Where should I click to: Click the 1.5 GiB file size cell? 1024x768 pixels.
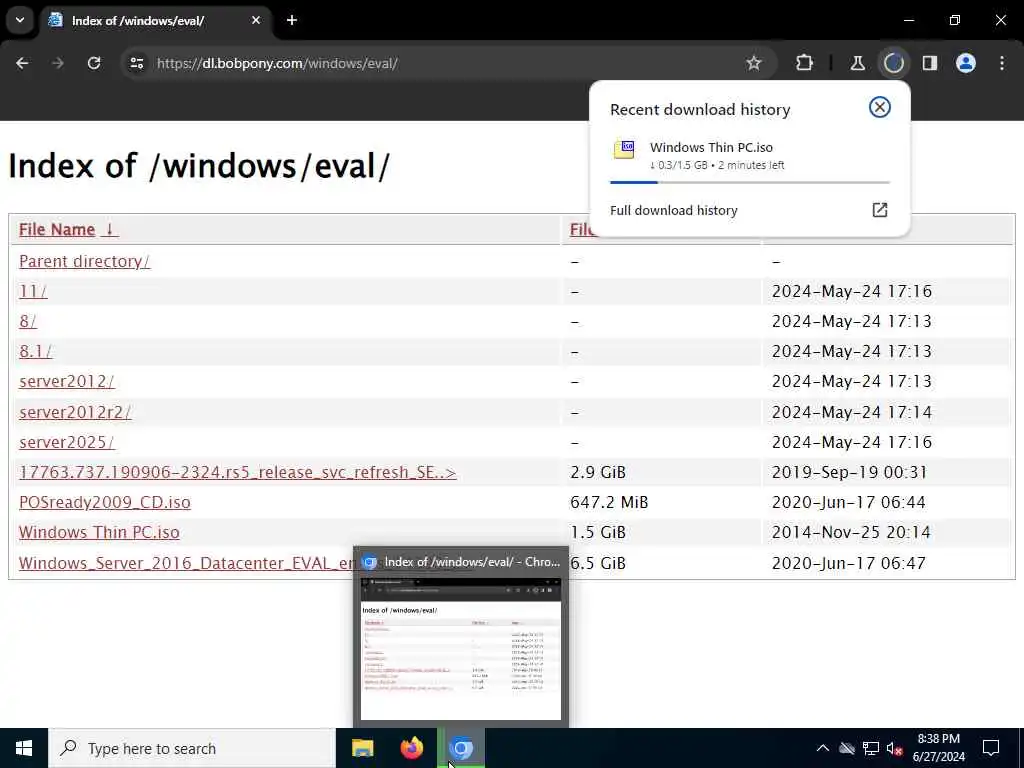598,532
